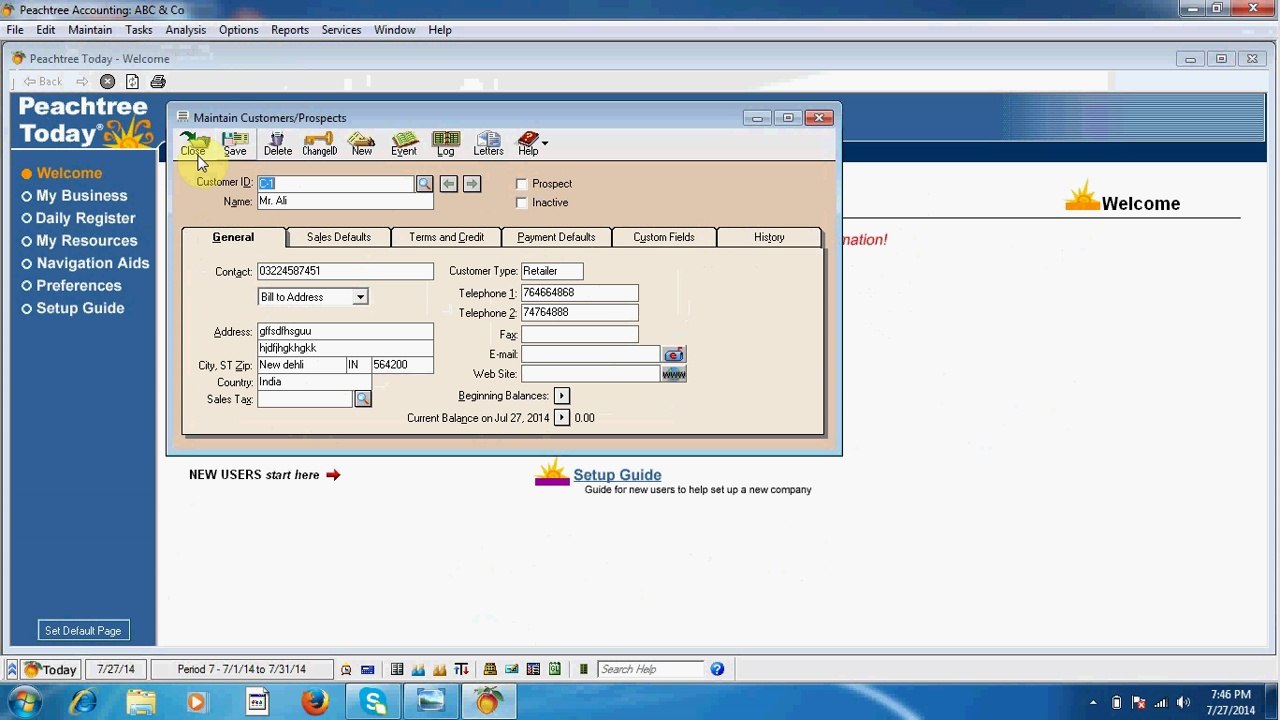This screenshot has height=720, width=1280.
Task: Click the Web Site www icon
Action: 674,374
